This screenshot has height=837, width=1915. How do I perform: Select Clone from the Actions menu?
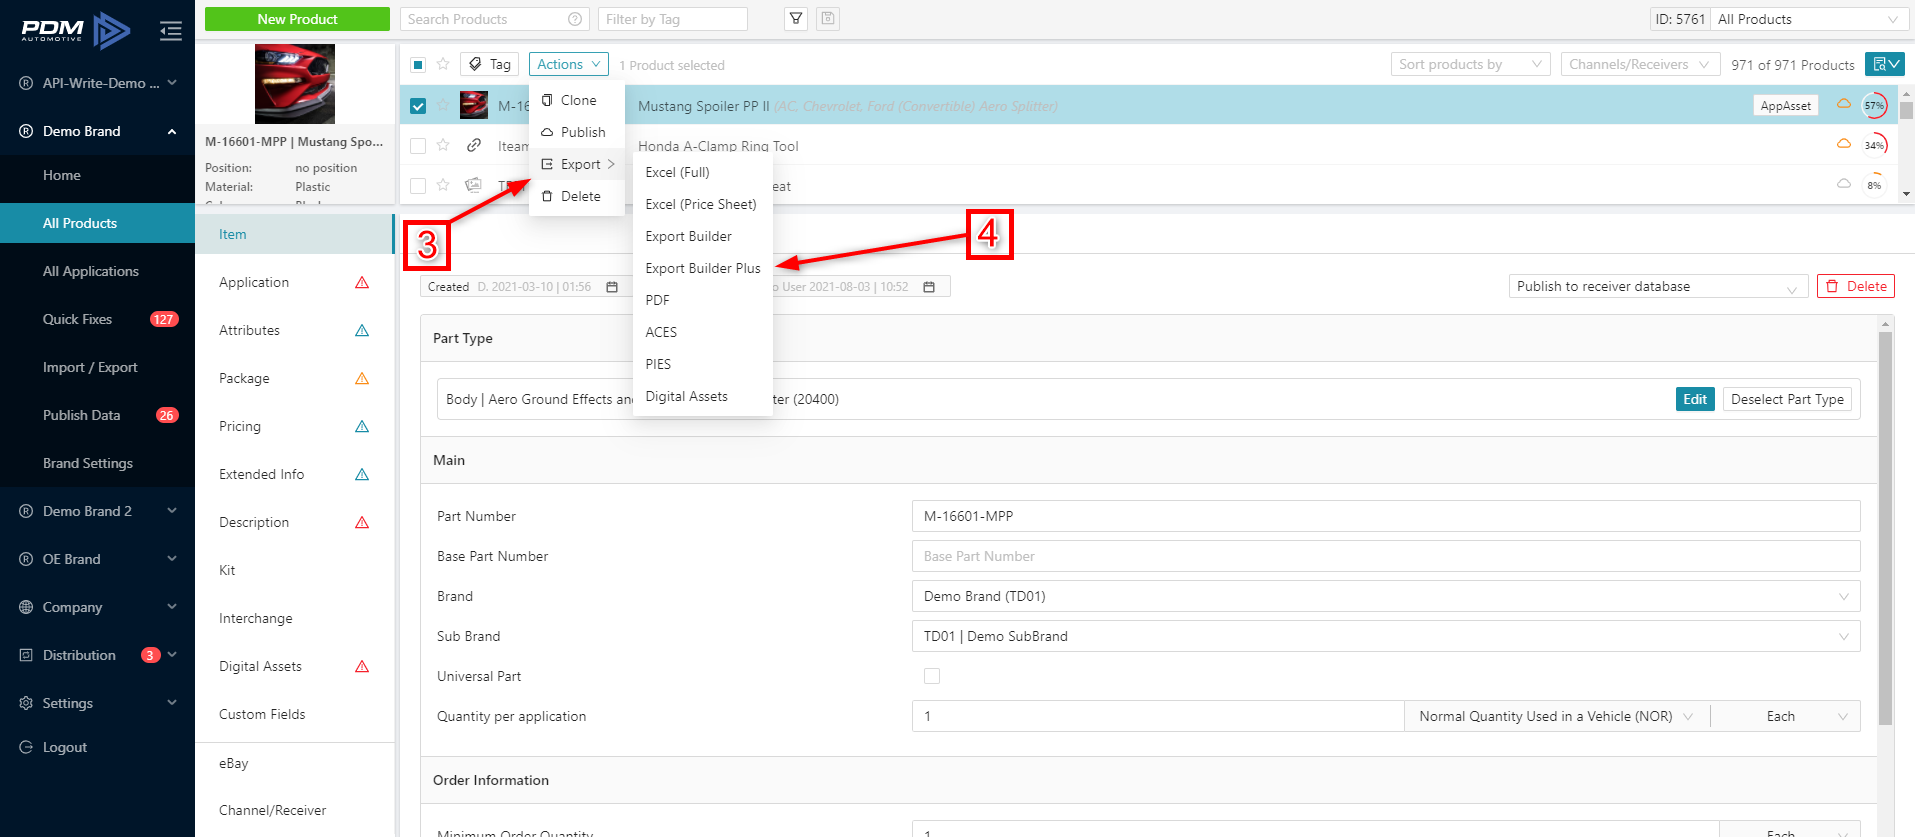click(x=577, y=100)
